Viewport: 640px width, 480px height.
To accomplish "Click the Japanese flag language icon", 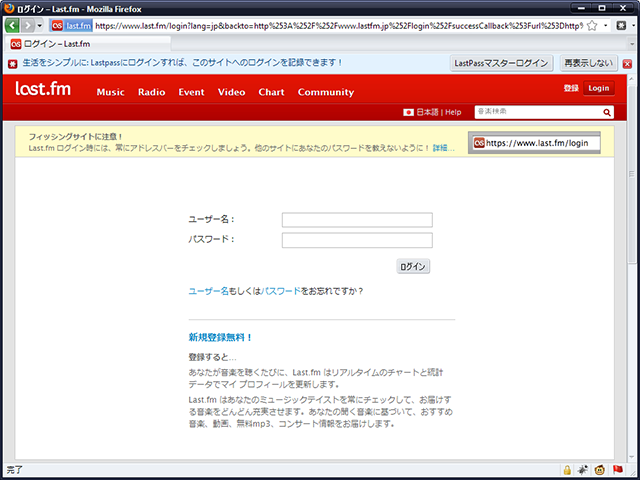I will click(x=408, y=112).
